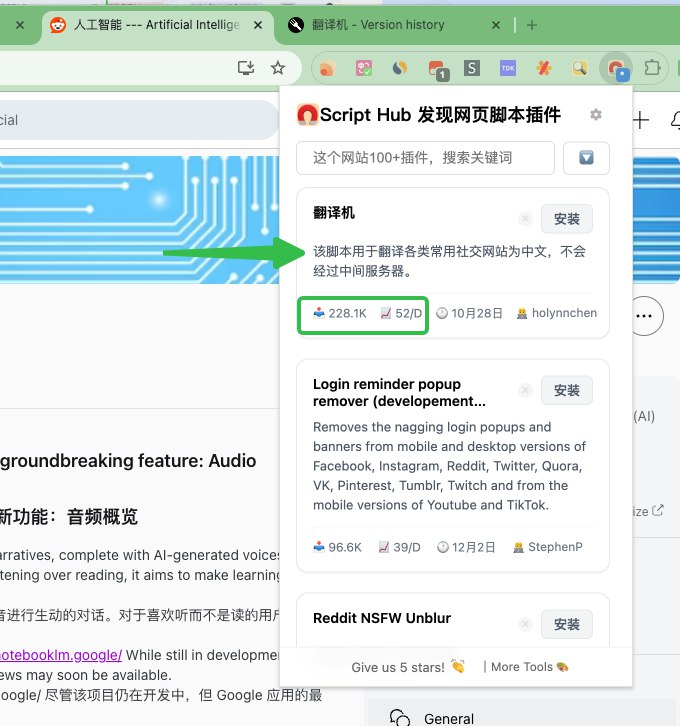This screenshot has width=680, height=726.
Task: Click the 96.6K downloads stat
Action: click(337, 547)
